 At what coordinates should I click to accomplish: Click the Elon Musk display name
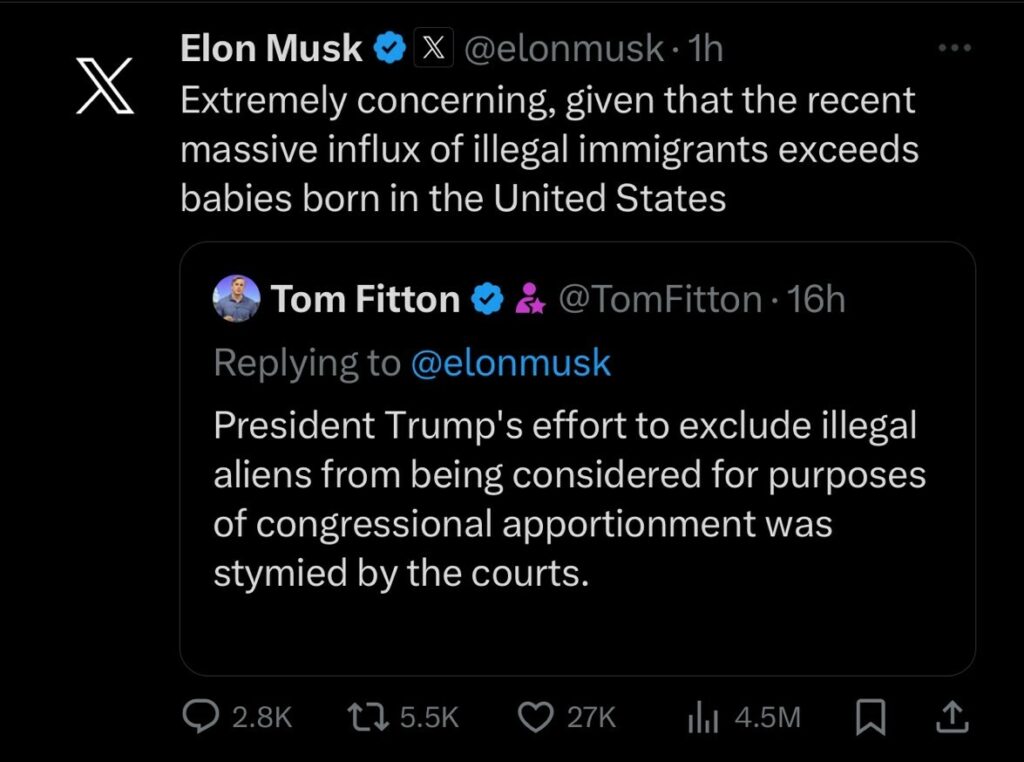(271, 48)
